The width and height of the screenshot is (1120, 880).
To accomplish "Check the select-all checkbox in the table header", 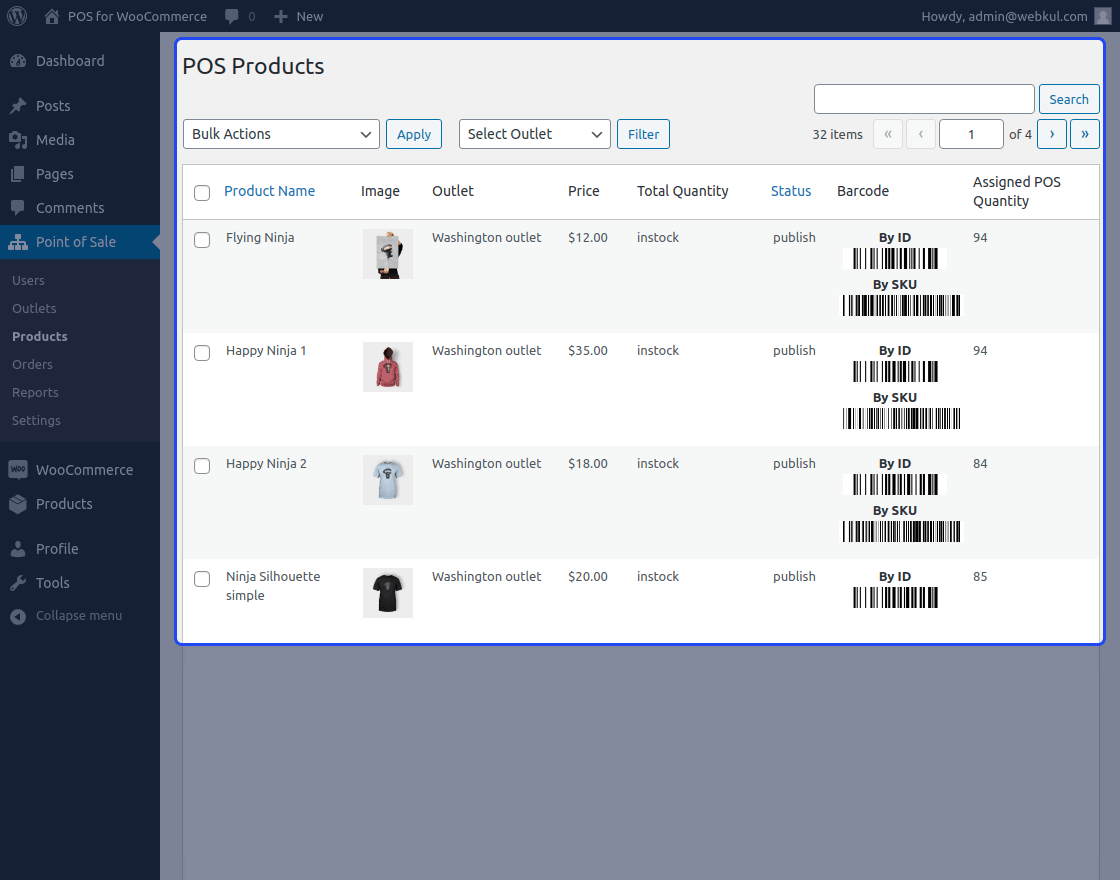I will [x=202, y=192].
